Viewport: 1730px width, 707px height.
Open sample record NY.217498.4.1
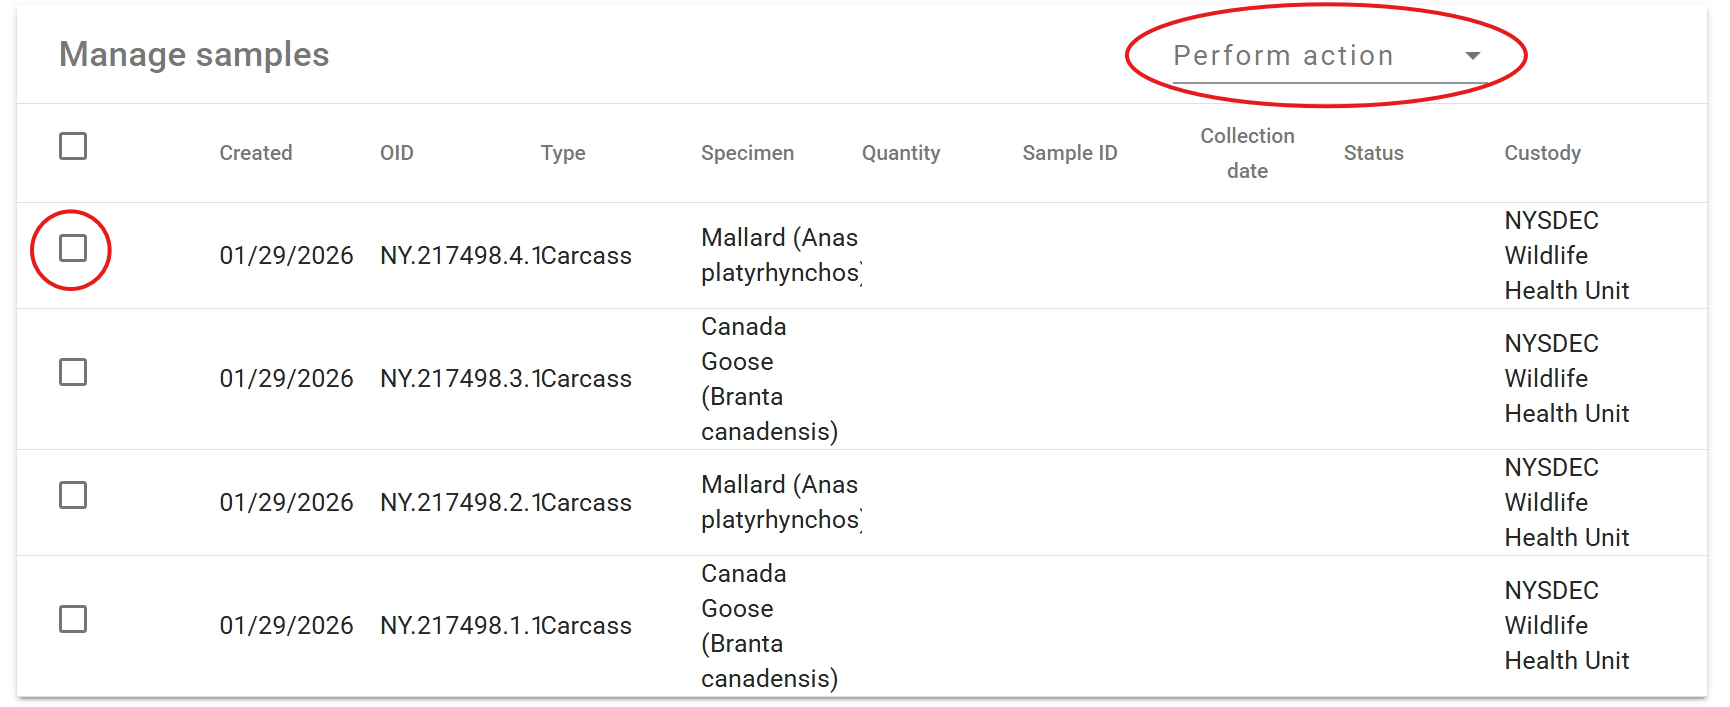click(x=459, y=256)
